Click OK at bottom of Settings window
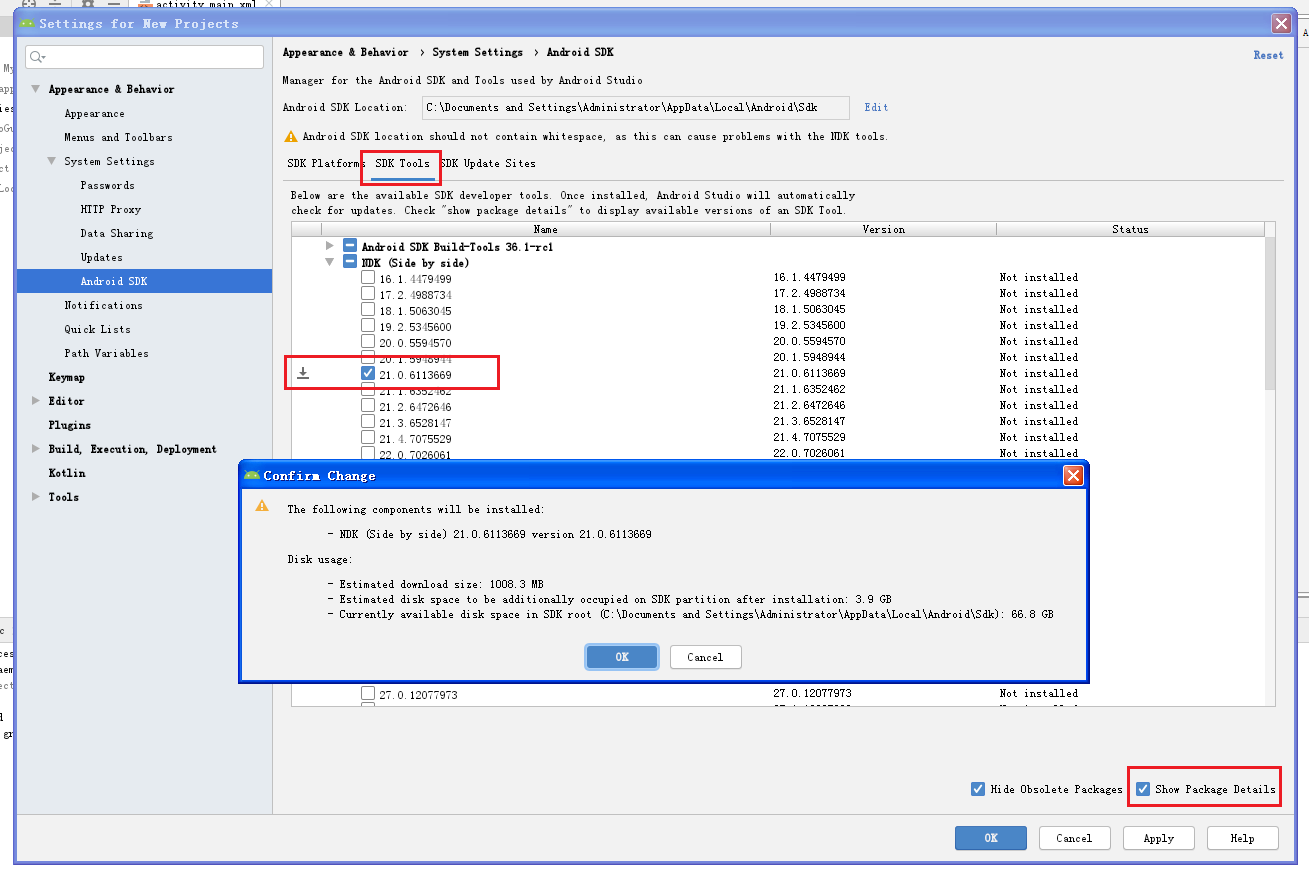Image resolution: width=1309 pixels, height=876 pixels. tap(991, 838)
